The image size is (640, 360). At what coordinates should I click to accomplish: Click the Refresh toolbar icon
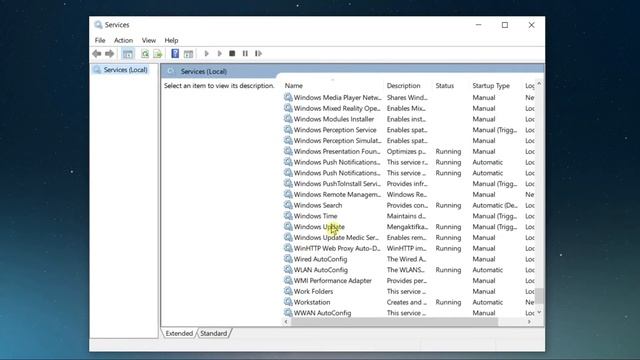click(x=145, y=53)
